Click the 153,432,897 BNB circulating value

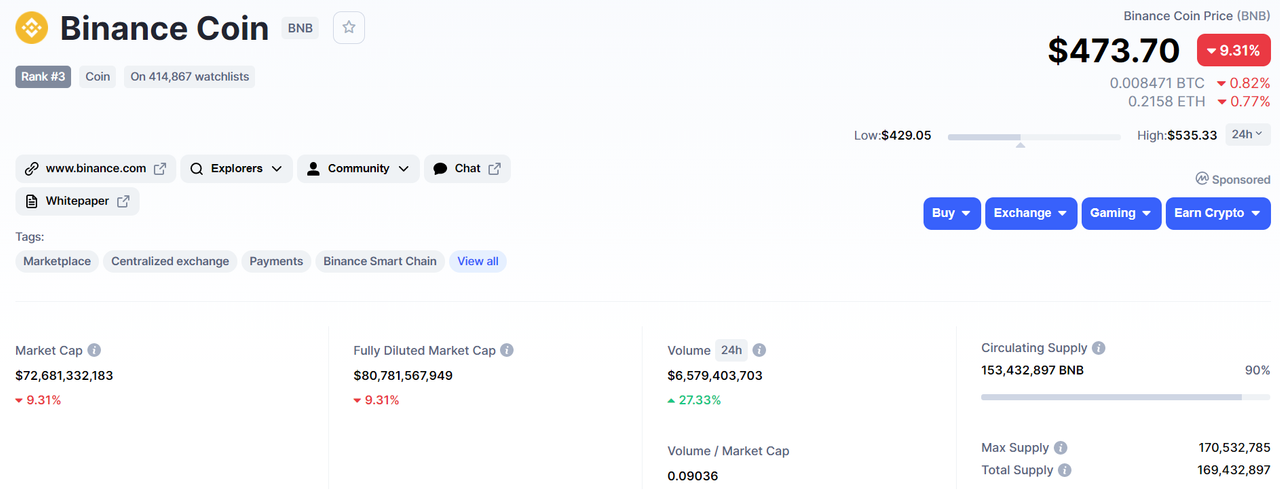click(1032, 370)
